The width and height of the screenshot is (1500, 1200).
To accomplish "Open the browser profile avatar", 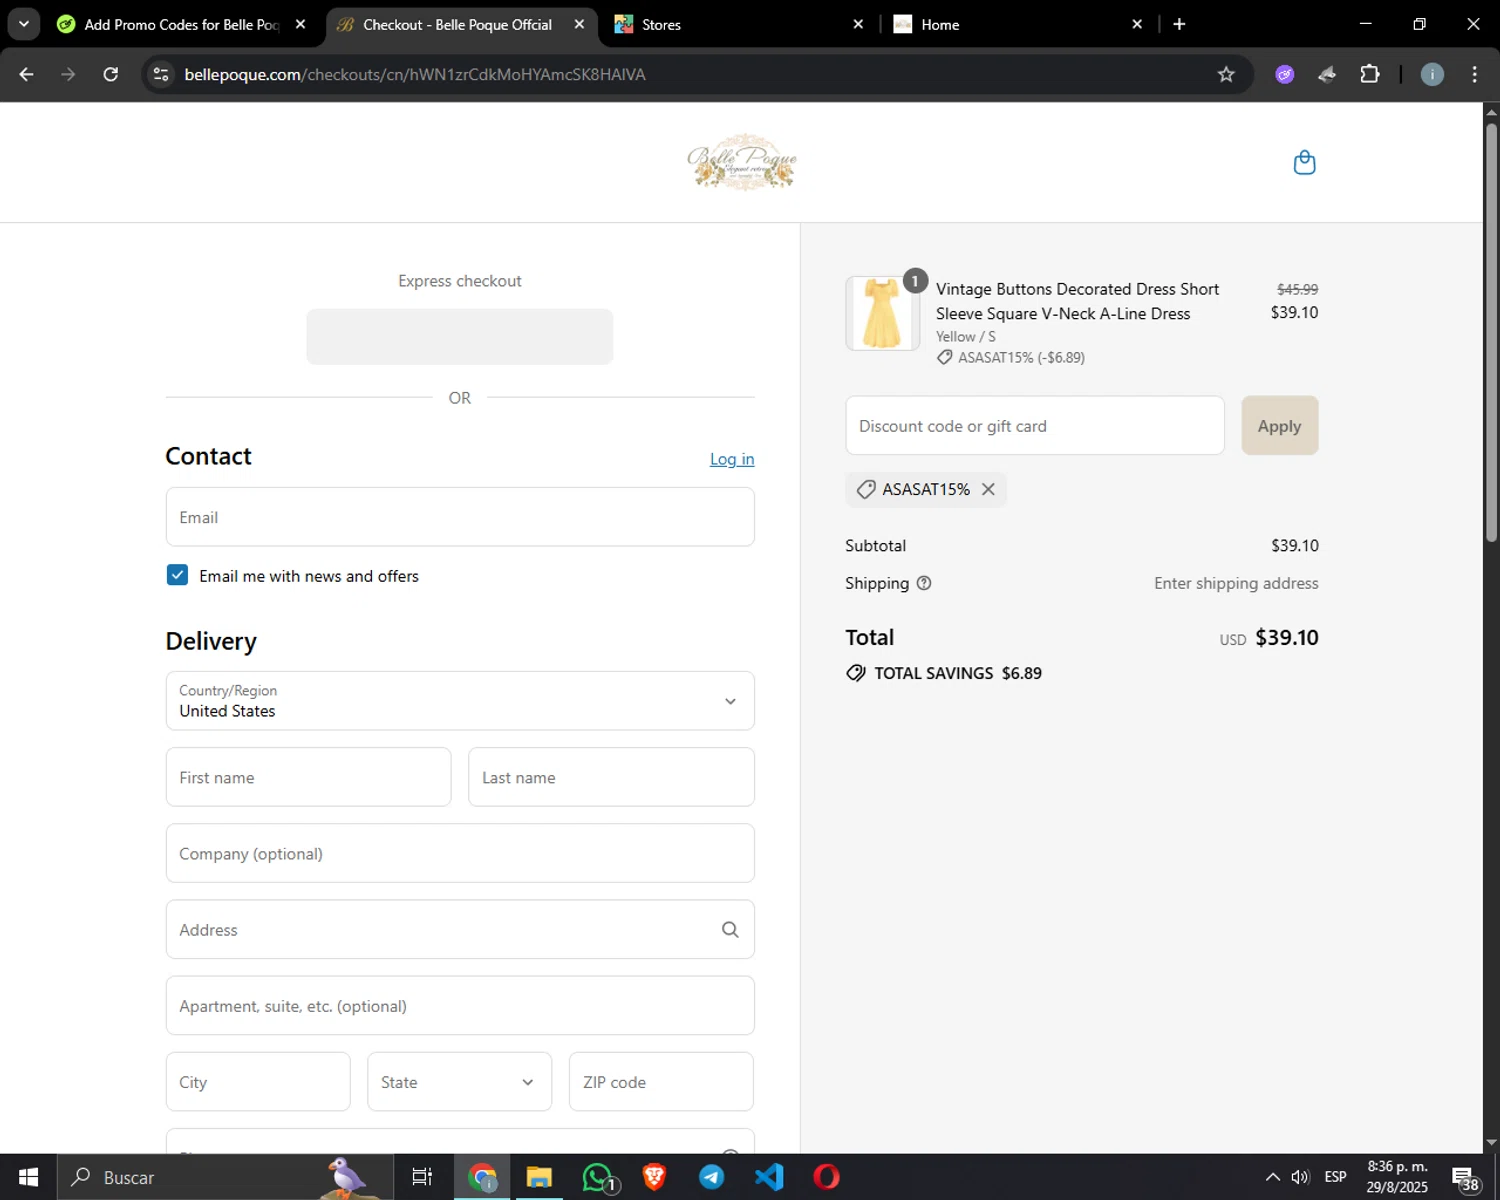I will pos(1432,74).
